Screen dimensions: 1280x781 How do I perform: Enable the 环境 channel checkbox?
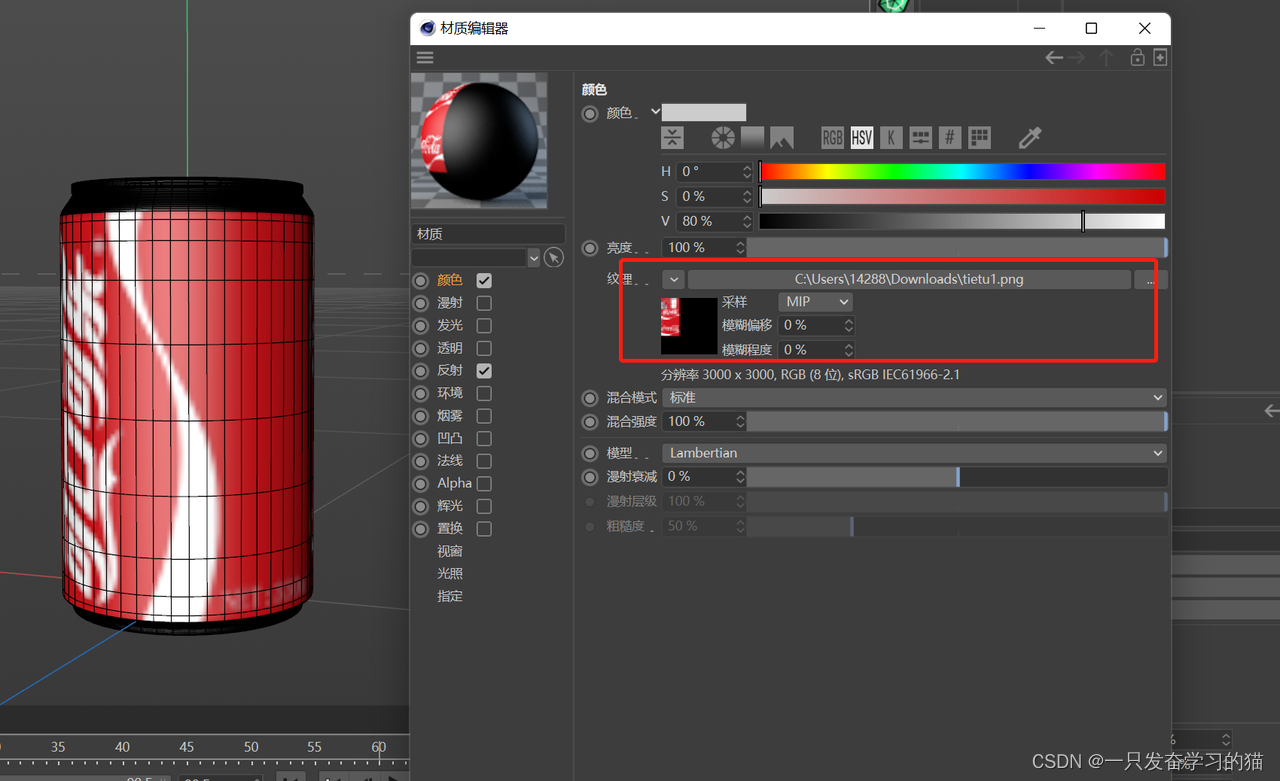click(484, 393)
